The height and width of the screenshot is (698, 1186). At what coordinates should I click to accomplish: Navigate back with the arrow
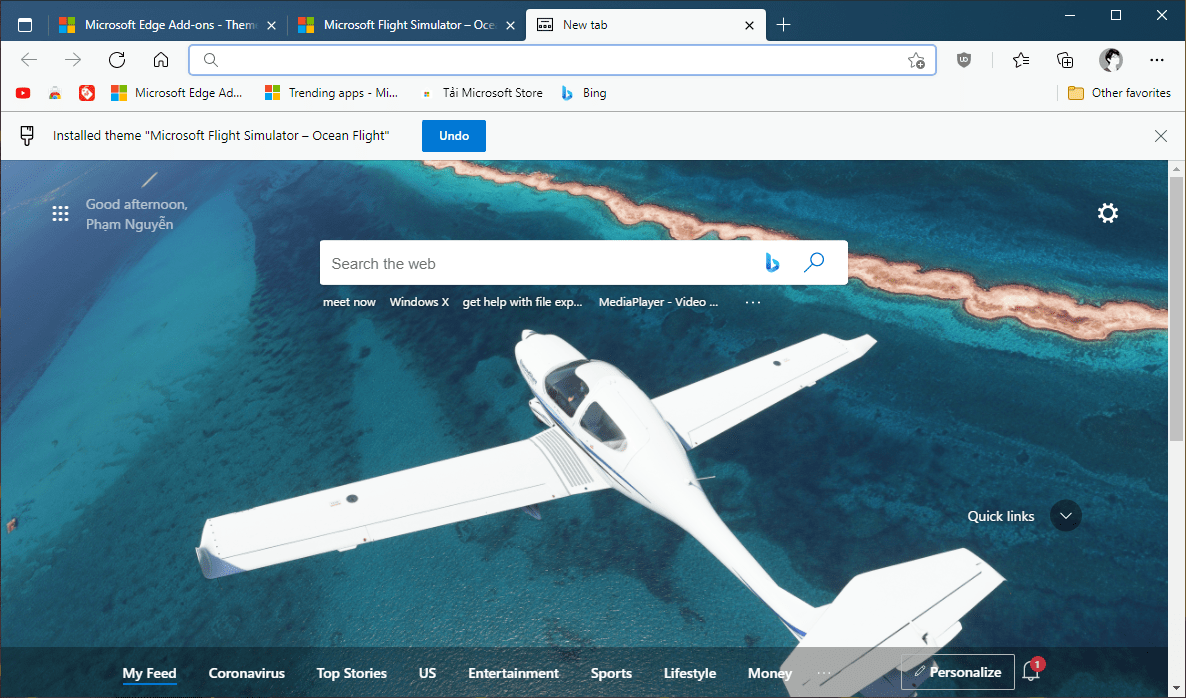(x=28, y=60)
